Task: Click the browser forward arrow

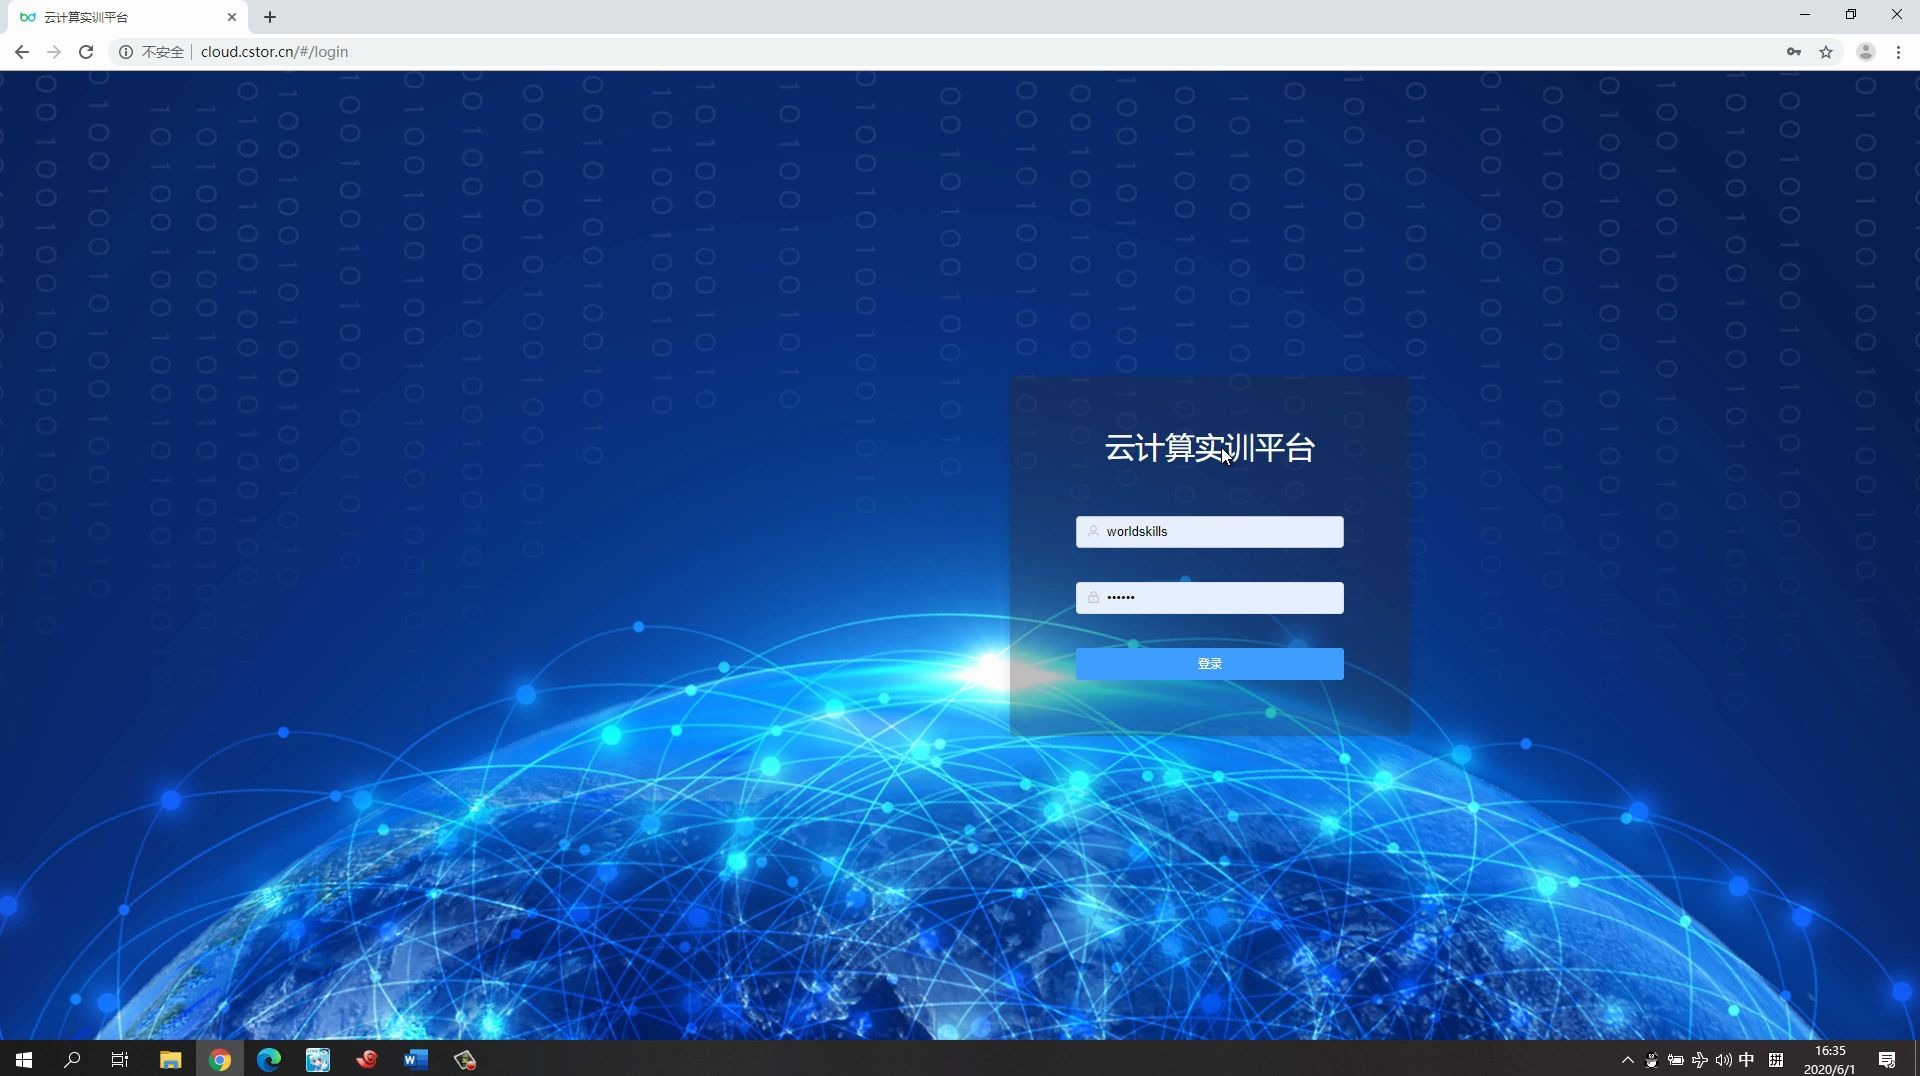Action: pyautogui.click(x=54, y=52)
